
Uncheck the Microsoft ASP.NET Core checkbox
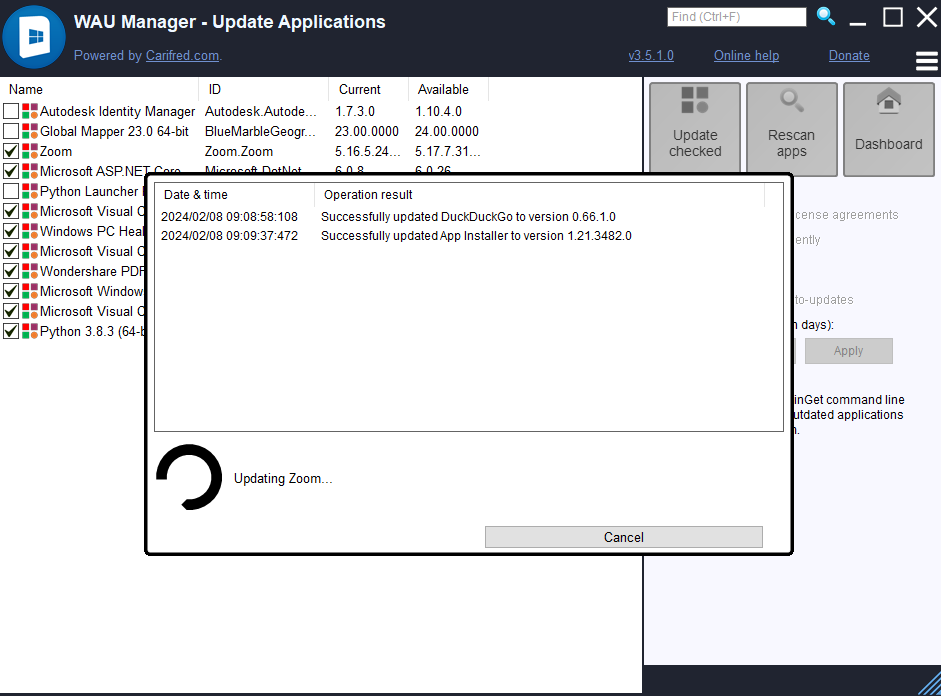(x=11, y=171)
